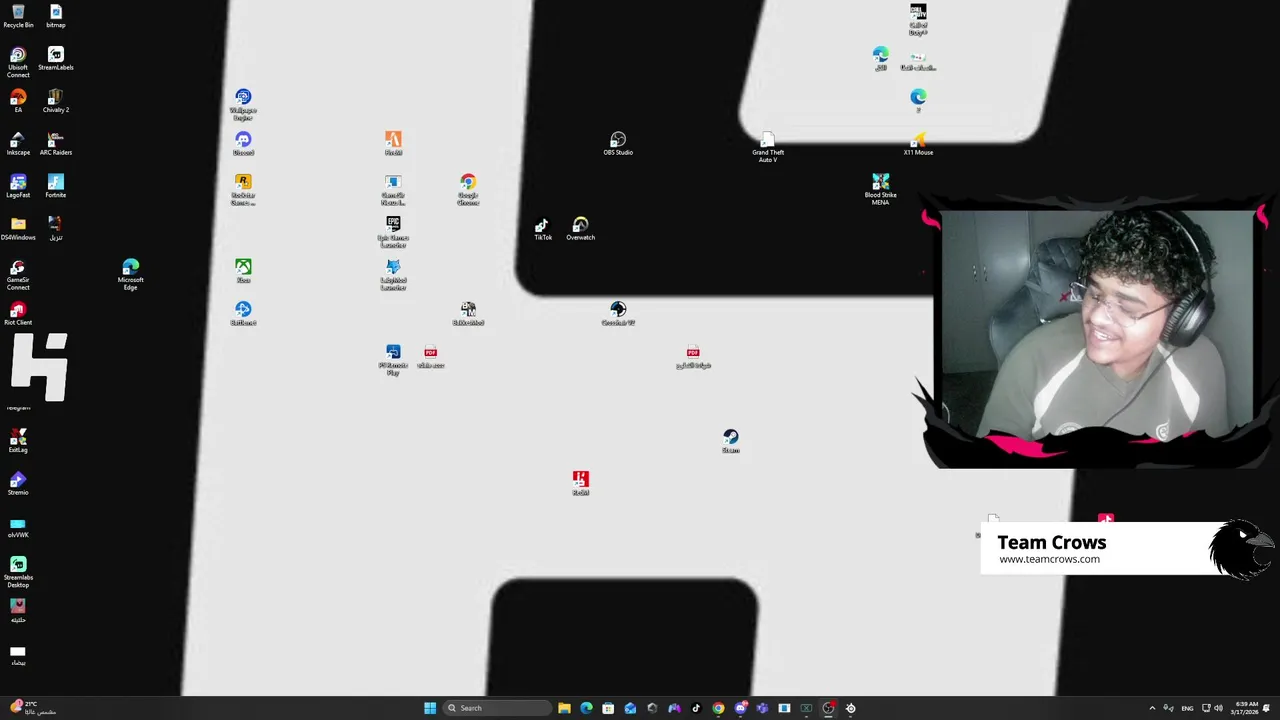Launch the Battle.net desktop shortcut
This screenshot has height=720, width=1280.
click(x=243, y=314)
